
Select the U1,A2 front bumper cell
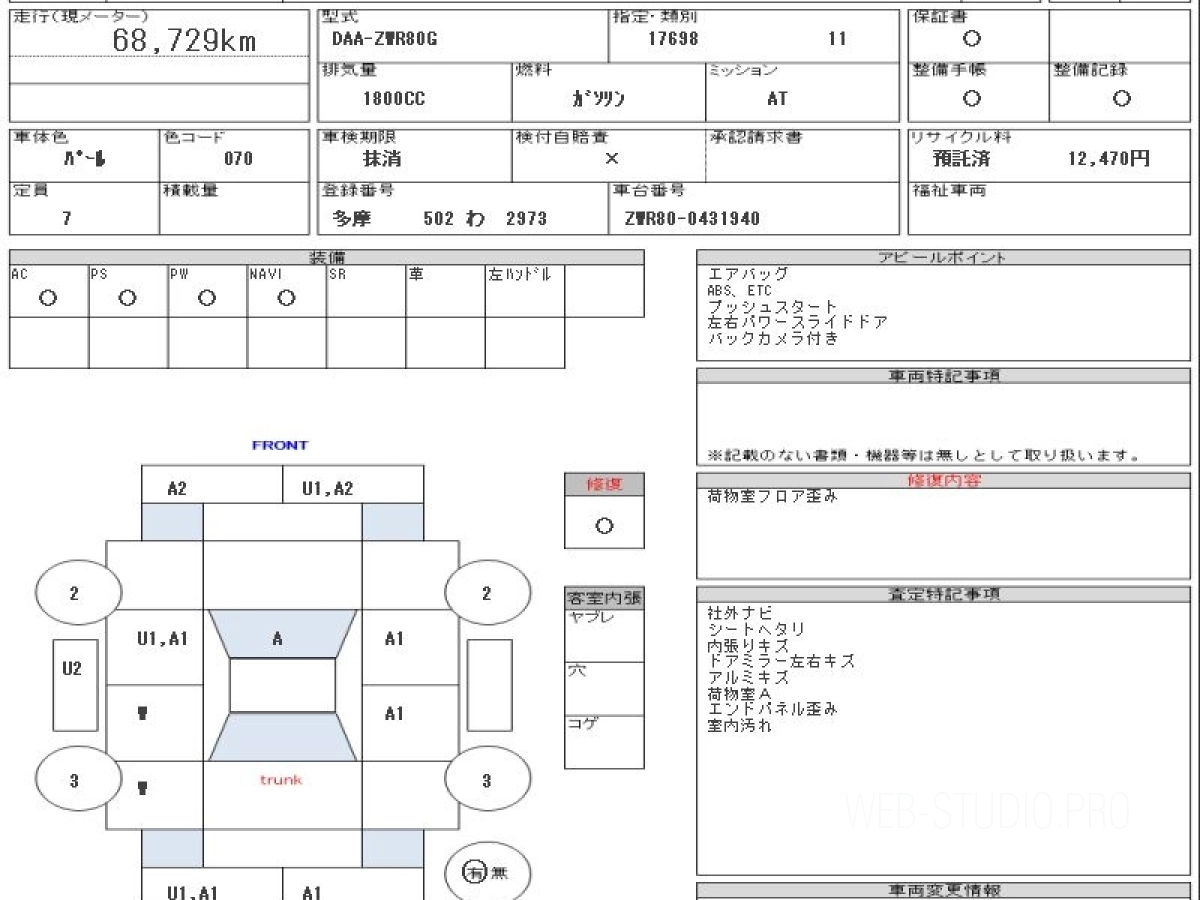pos(352,485)
